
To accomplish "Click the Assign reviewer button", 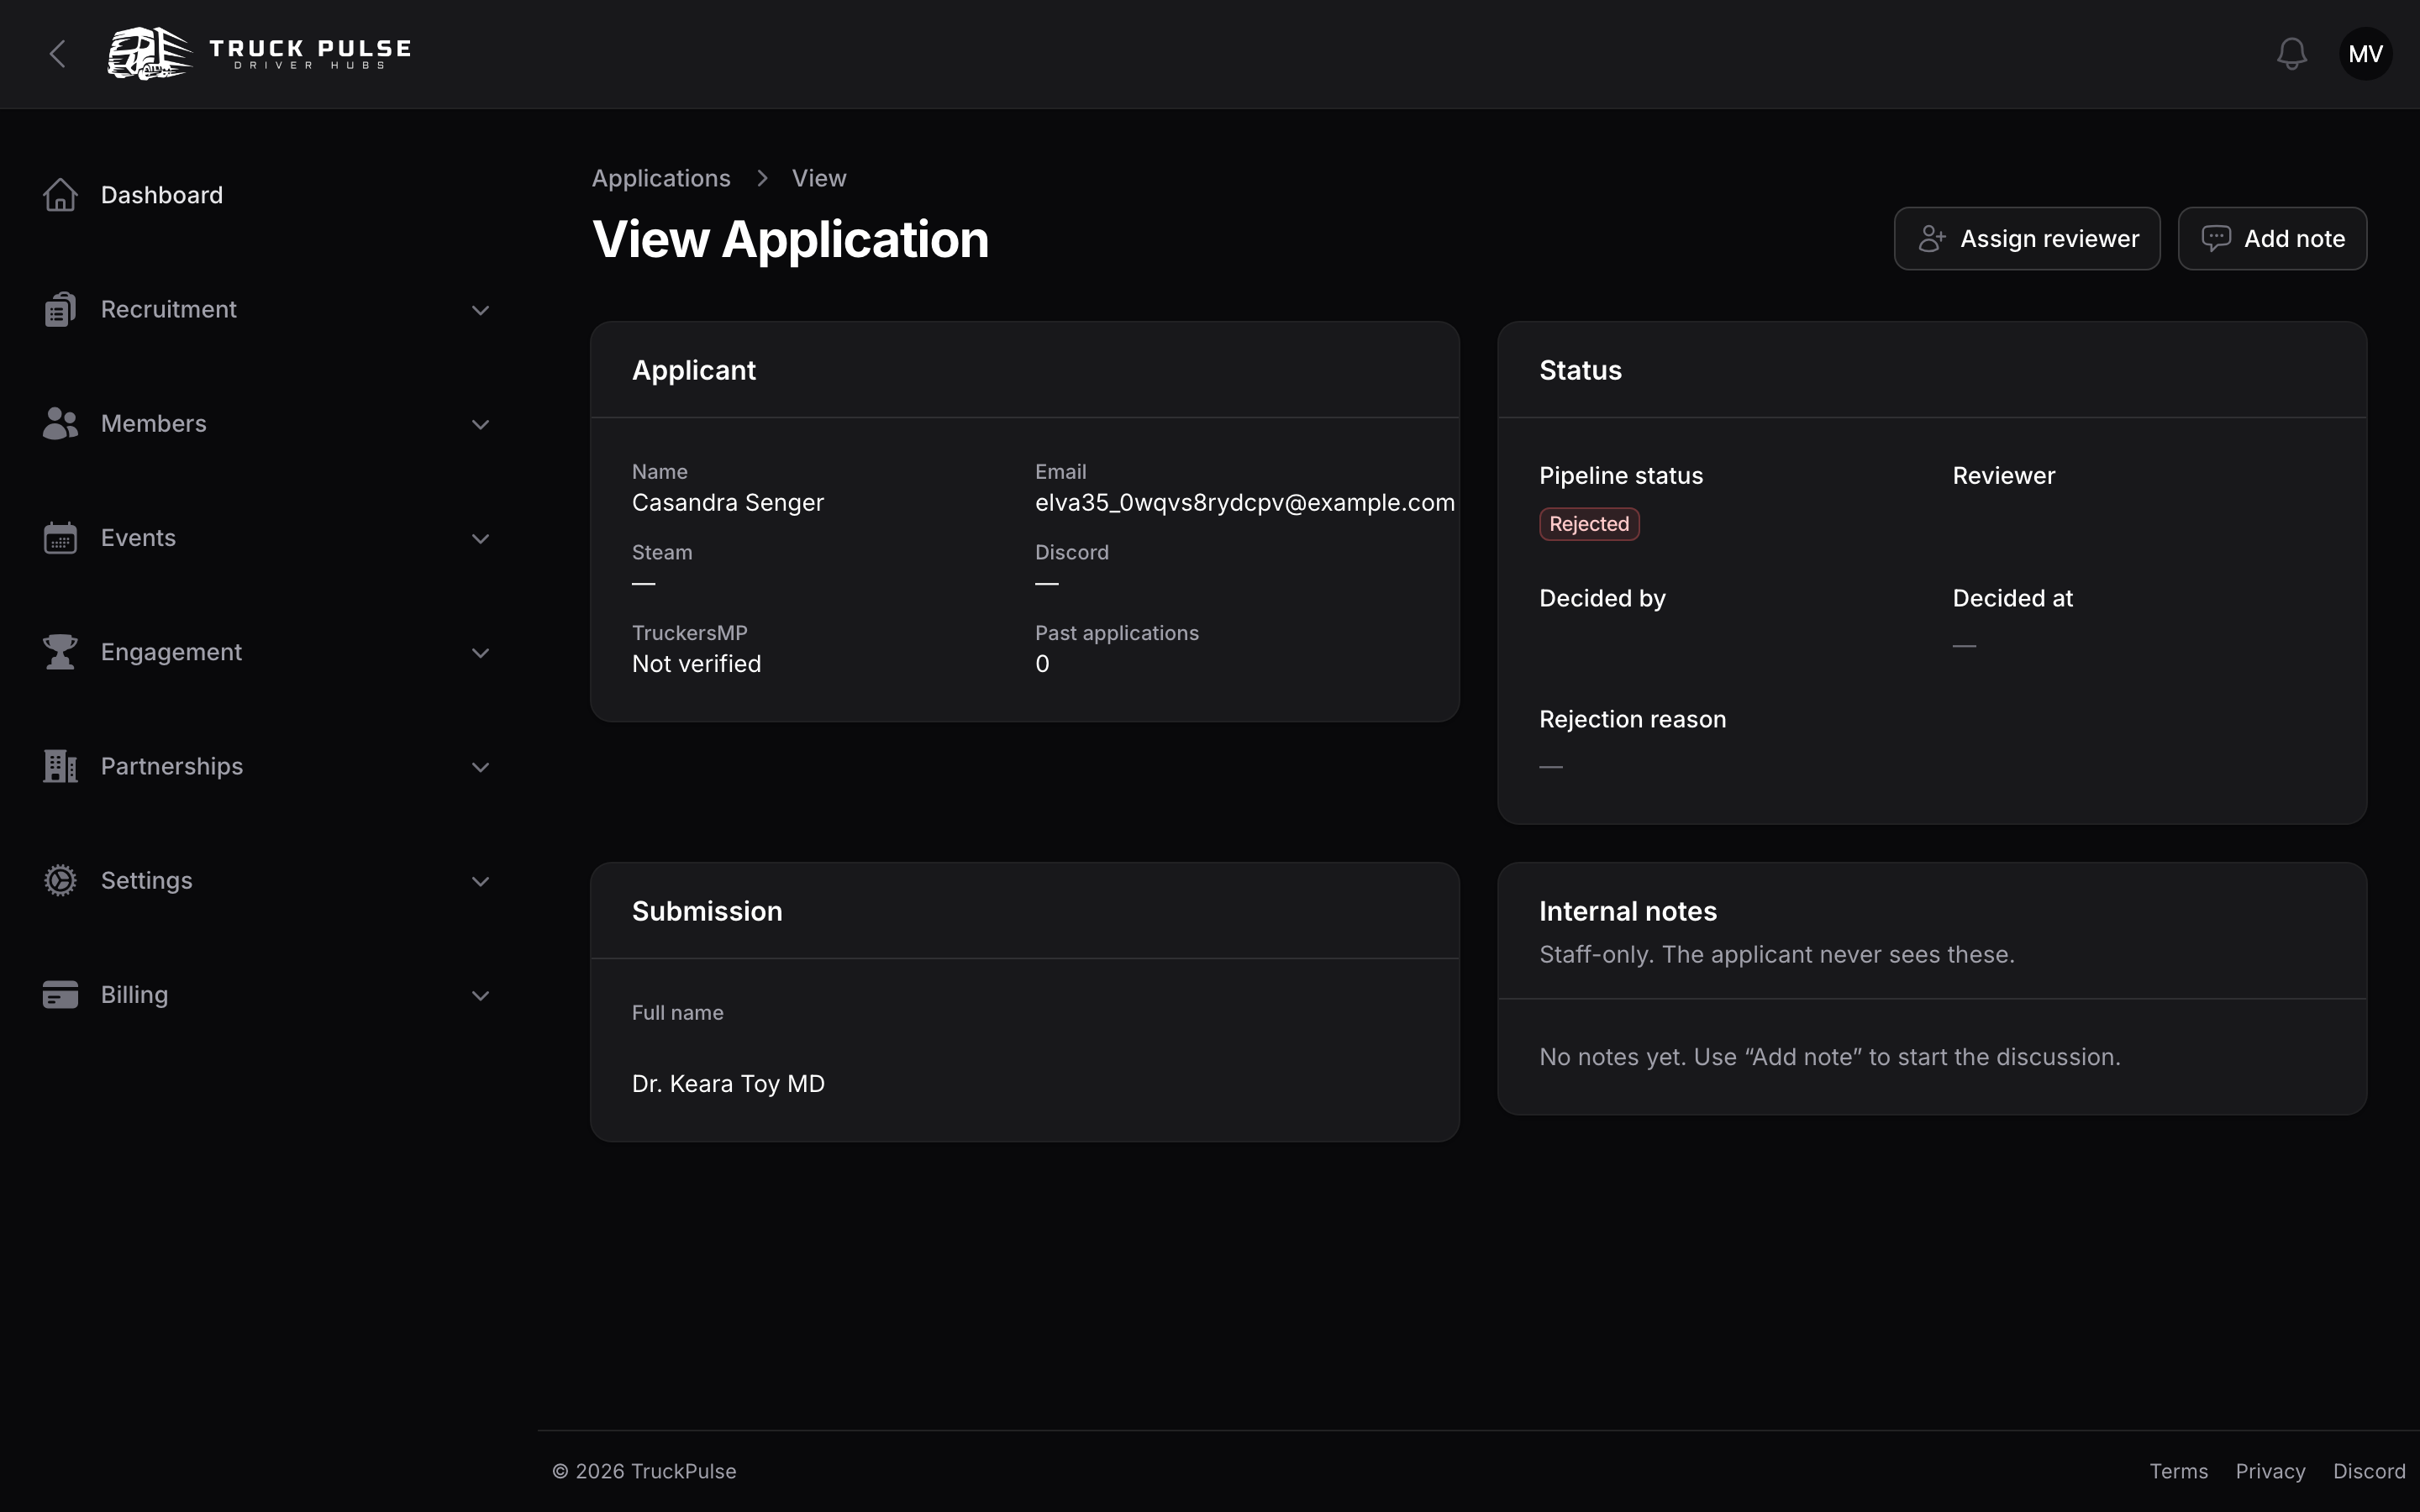I will 2027,239.
